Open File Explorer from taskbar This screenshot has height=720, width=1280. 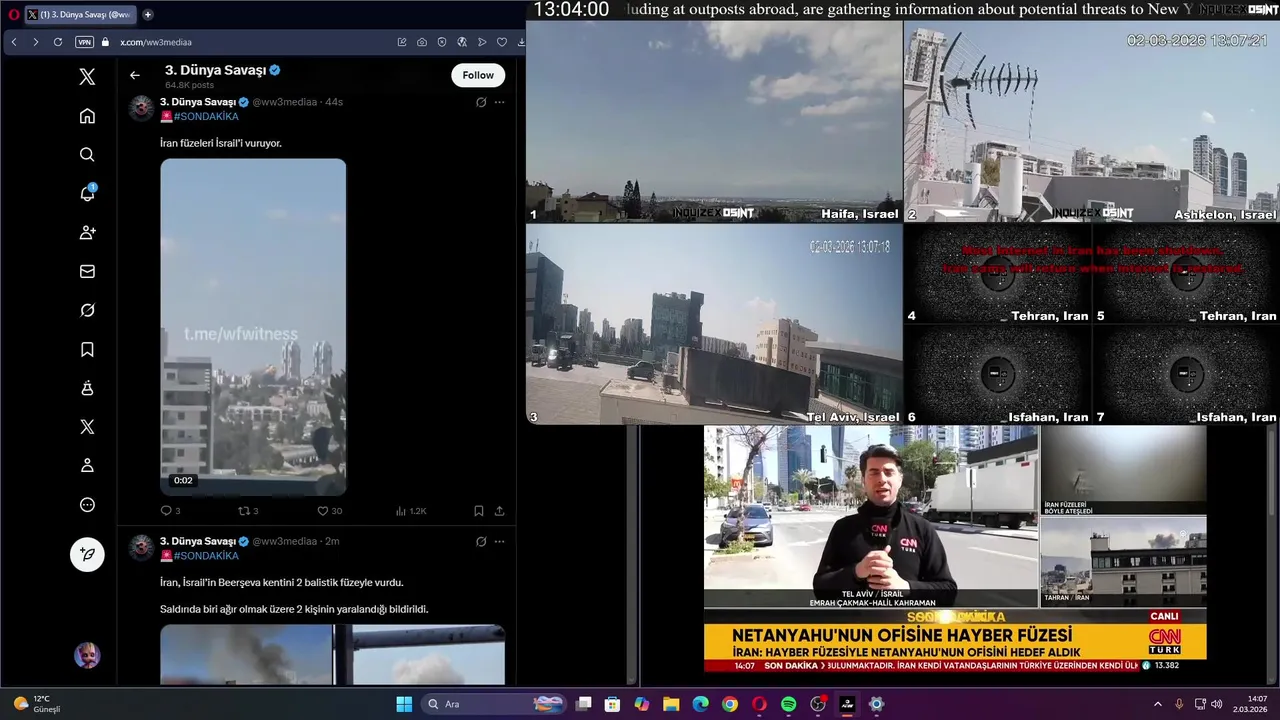[x=671, y=704]
